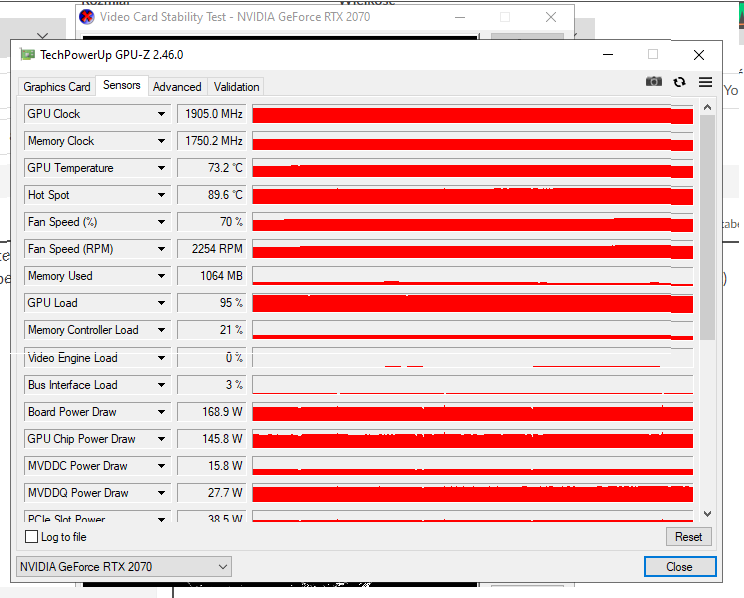
Task: Click the 15.8 W MVDDC Power value
Action: coord(212,466)
